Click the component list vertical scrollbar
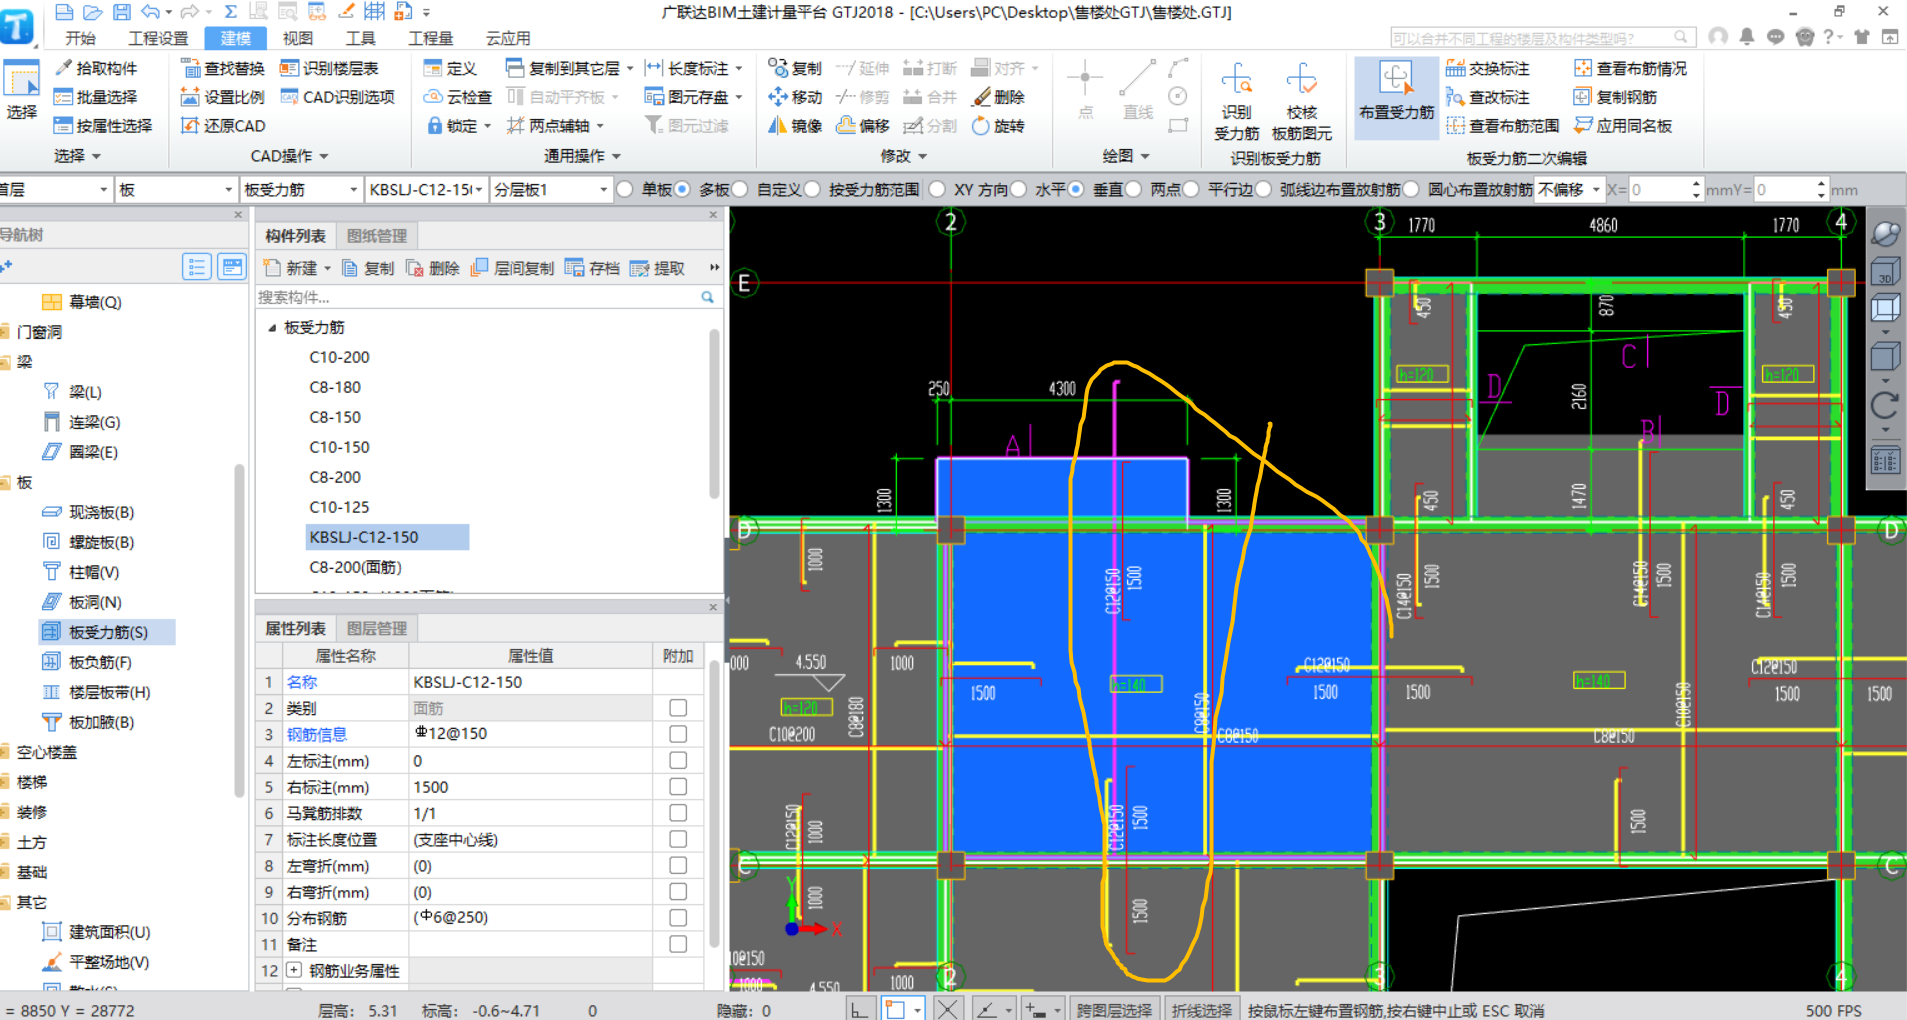 [x=714, y=414]
